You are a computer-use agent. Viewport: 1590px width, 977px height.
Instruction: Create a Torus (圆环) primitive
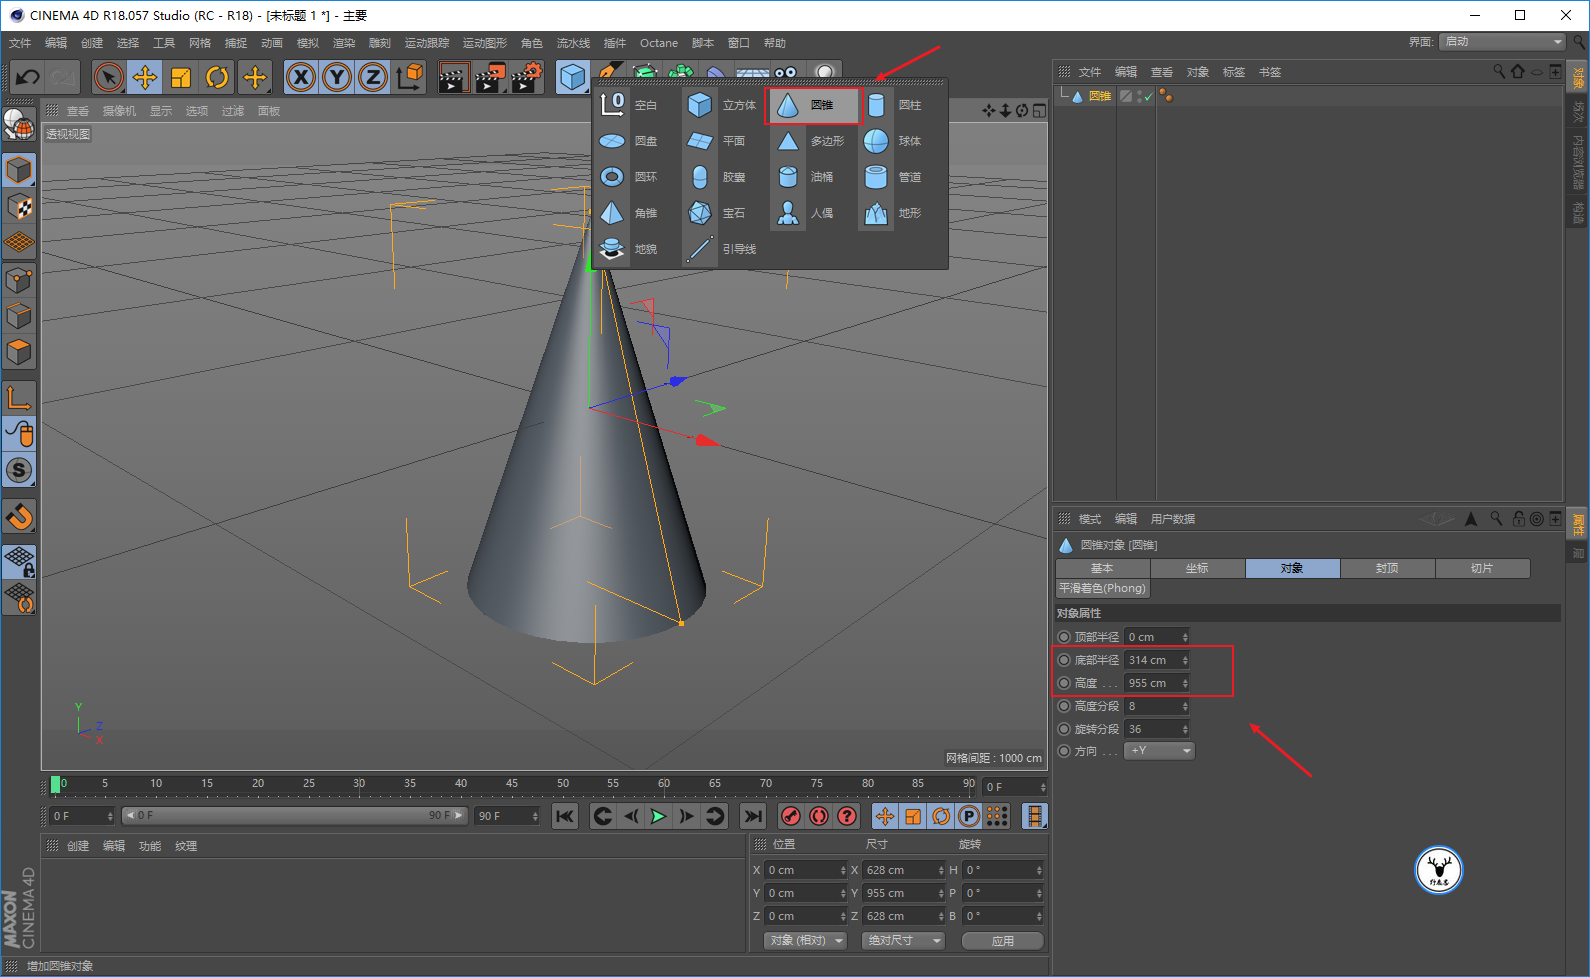629,177
